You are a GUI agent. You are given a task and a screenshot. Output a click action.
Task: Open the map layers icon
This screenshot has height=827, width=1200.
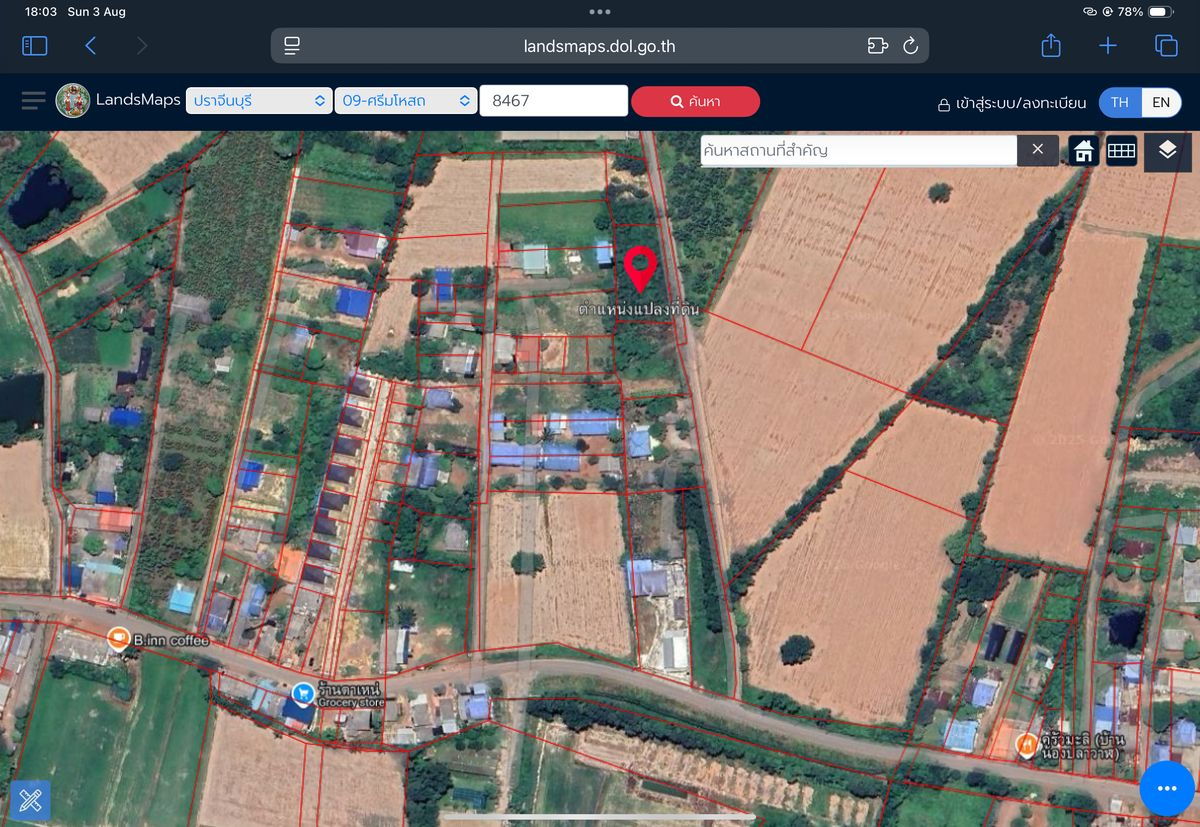click(x=1167, y=151)
